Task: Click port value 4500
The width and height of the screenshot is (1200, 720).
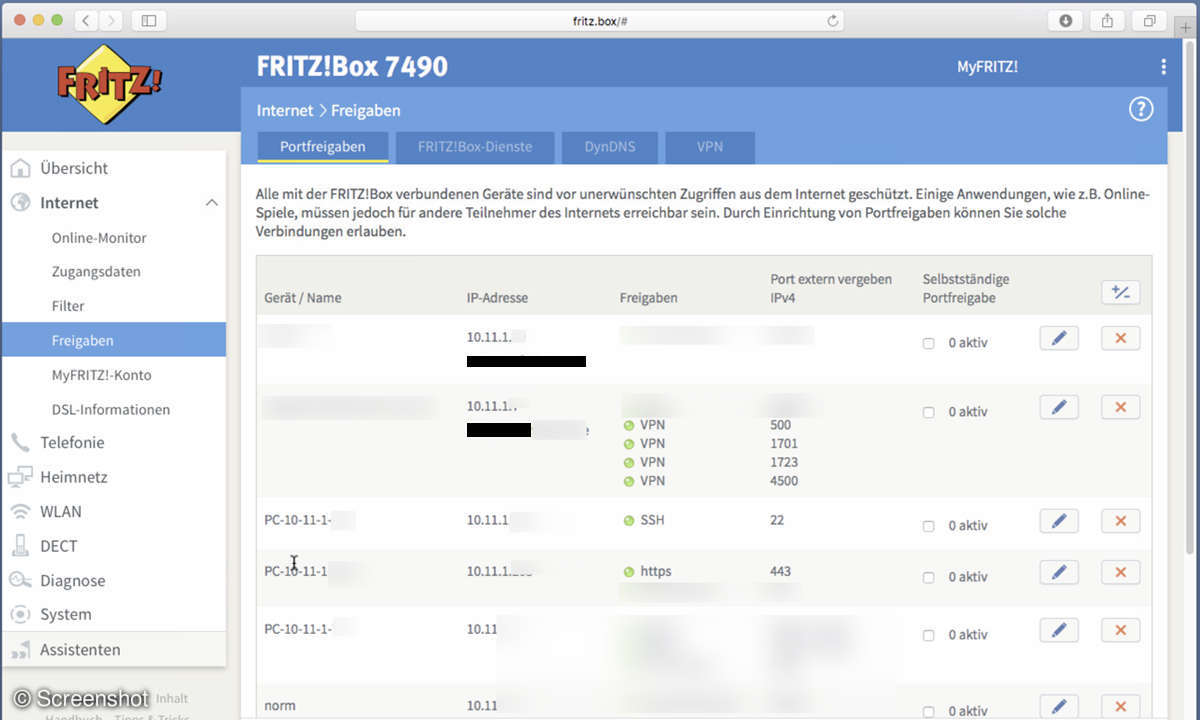Action: coord(785,481)
